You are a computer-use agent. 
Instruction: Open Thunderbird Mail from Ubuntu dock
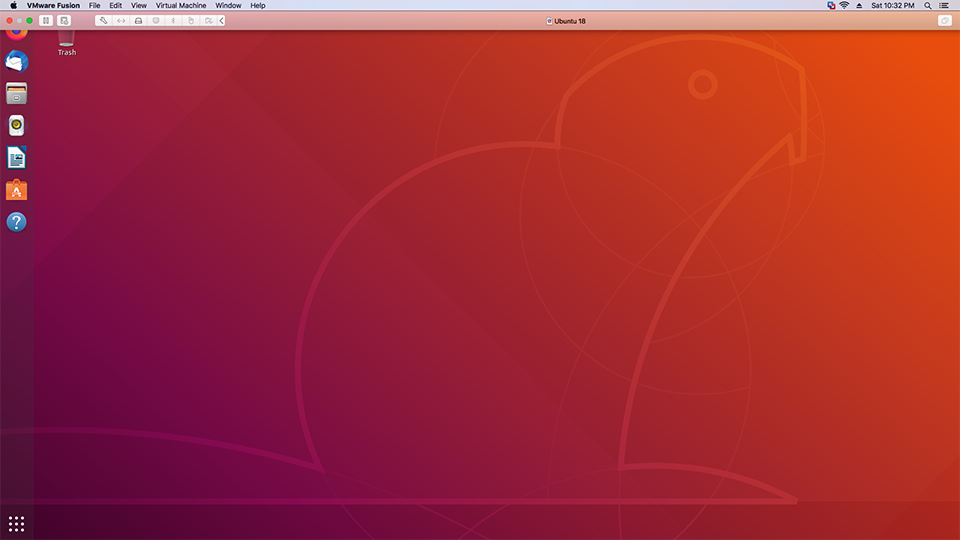click(17, 61)
